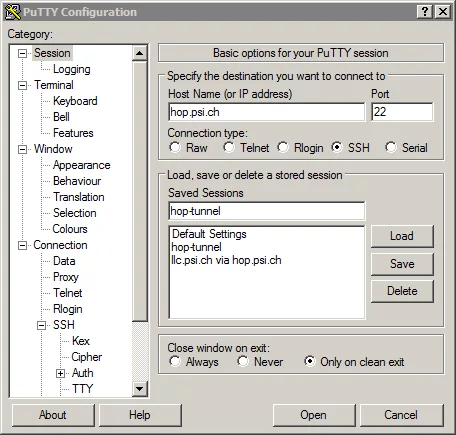Open the Keyboard category
Viewport: 456px width, 435px height.
coord(75,101)
